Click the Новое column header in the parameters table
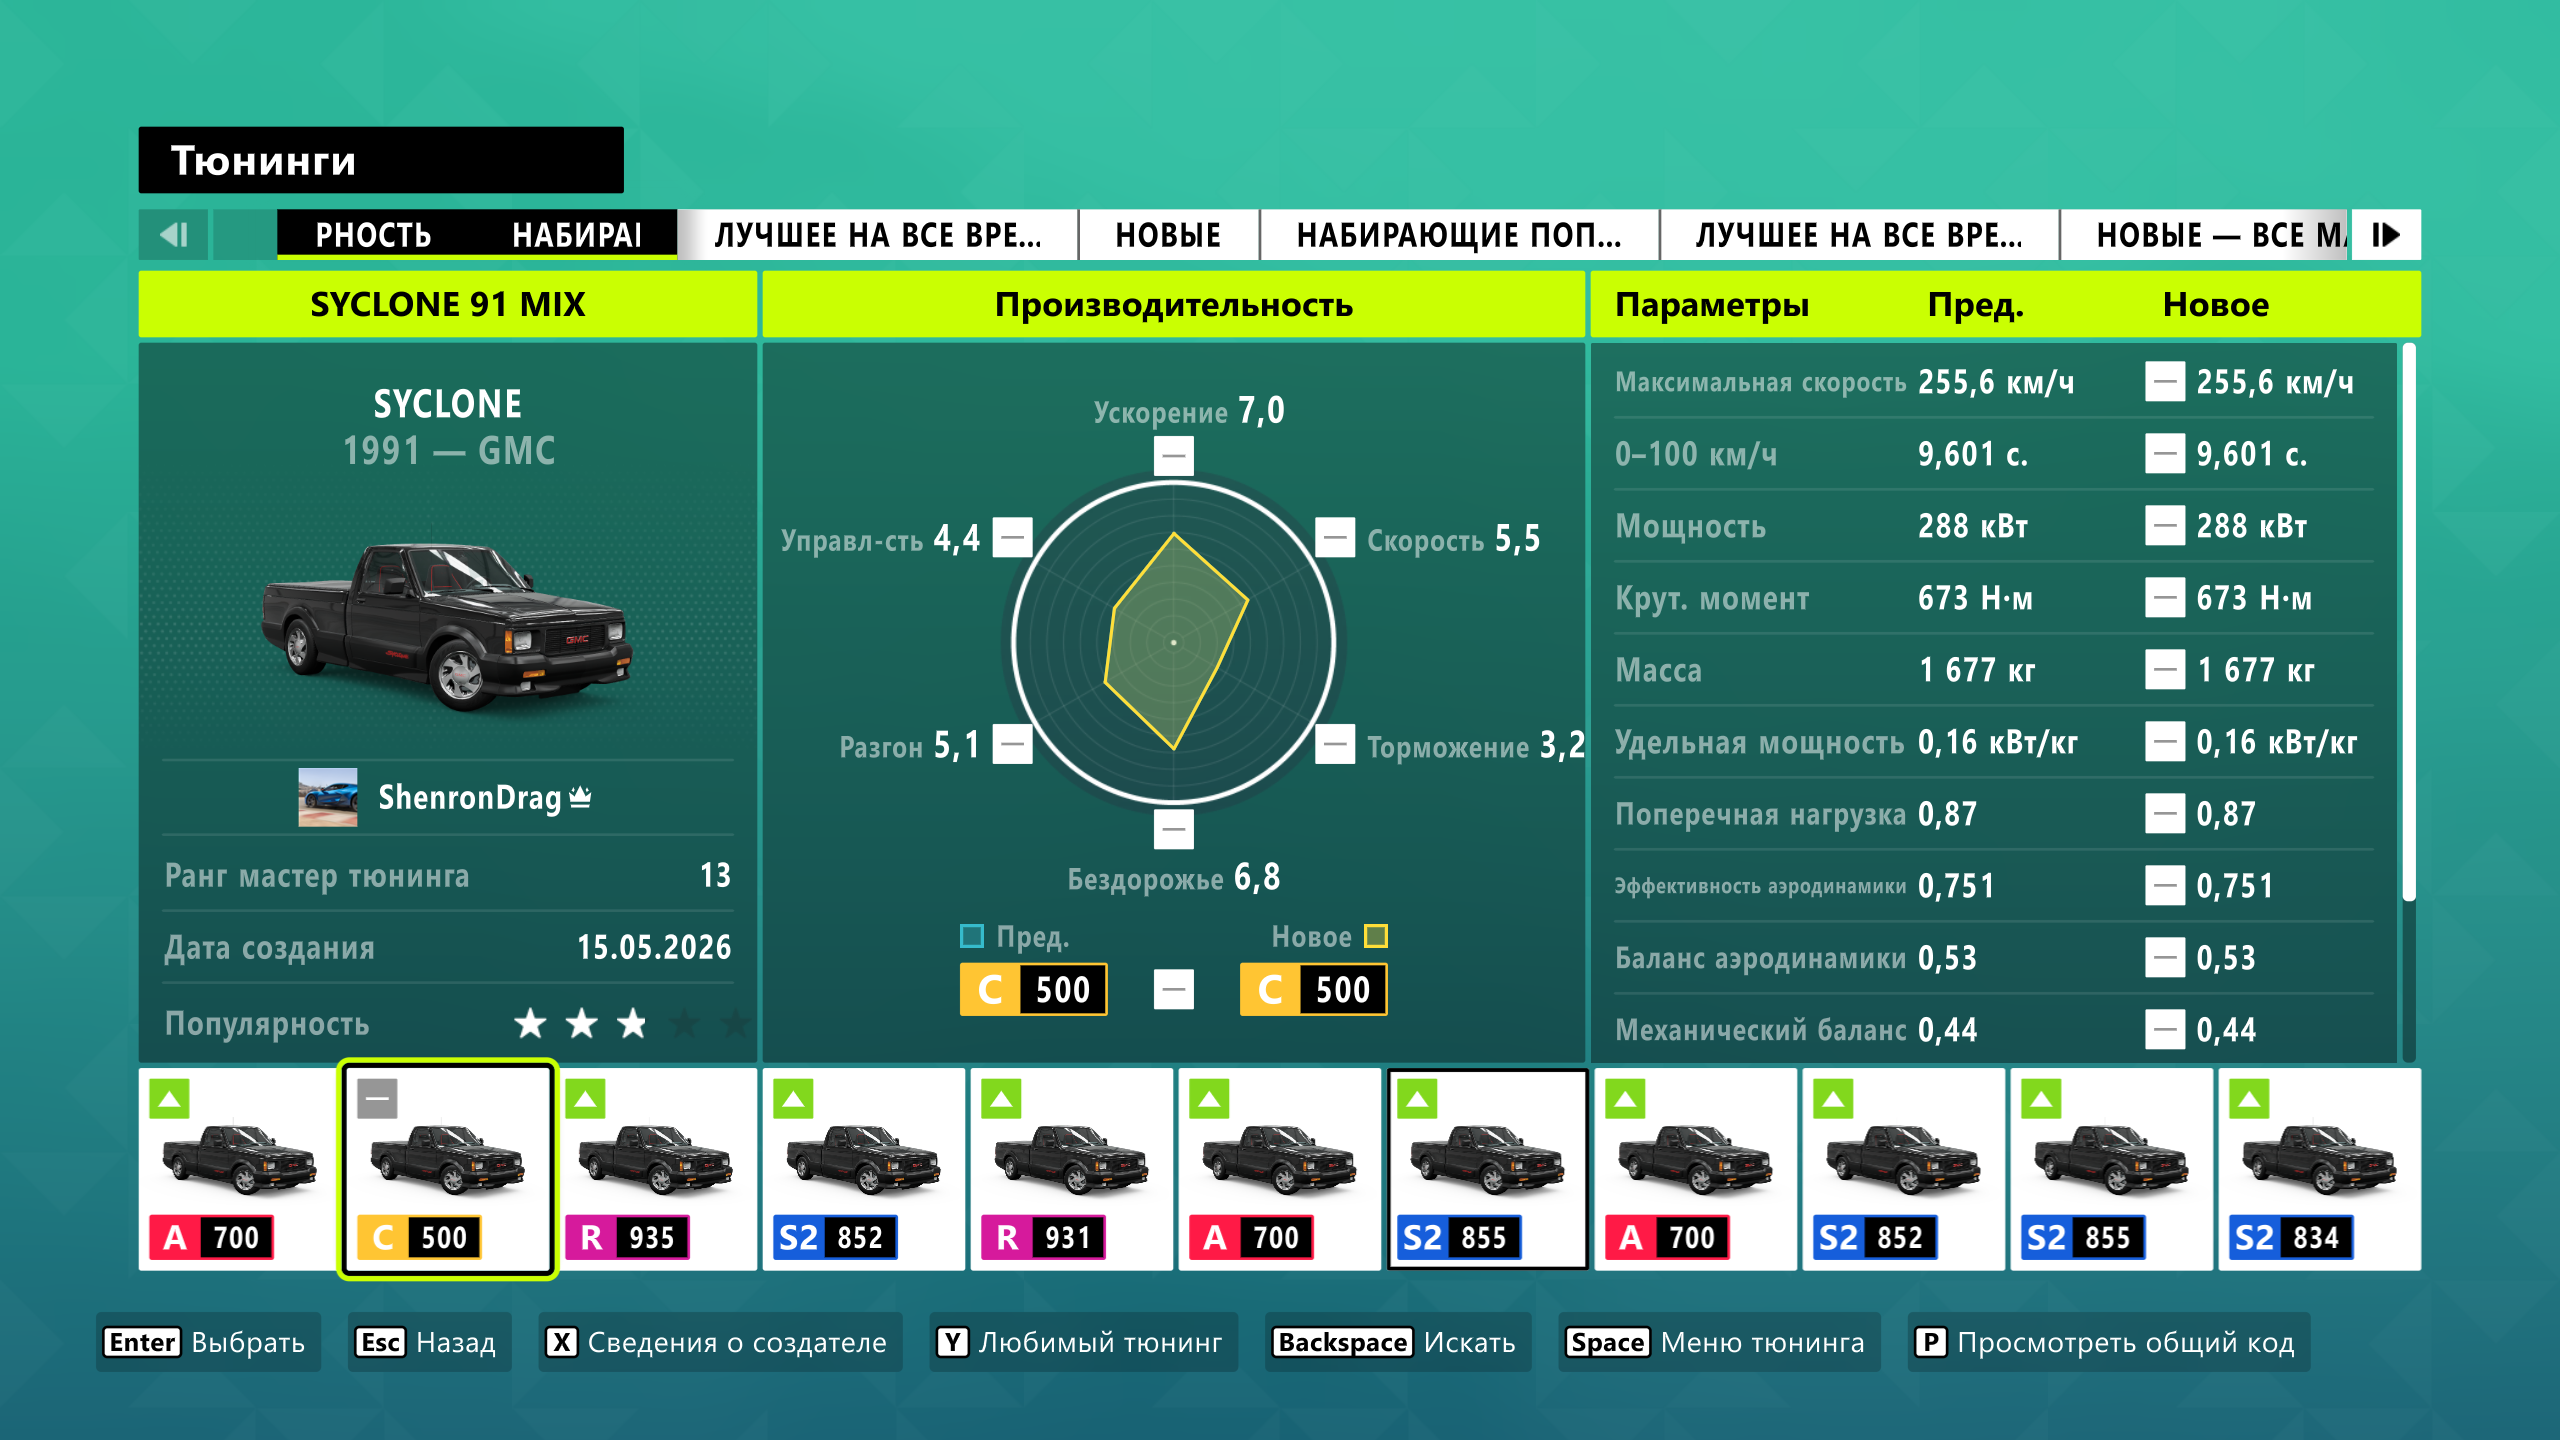This screenshot has width=2560, height=1440. pos(2216,304)
